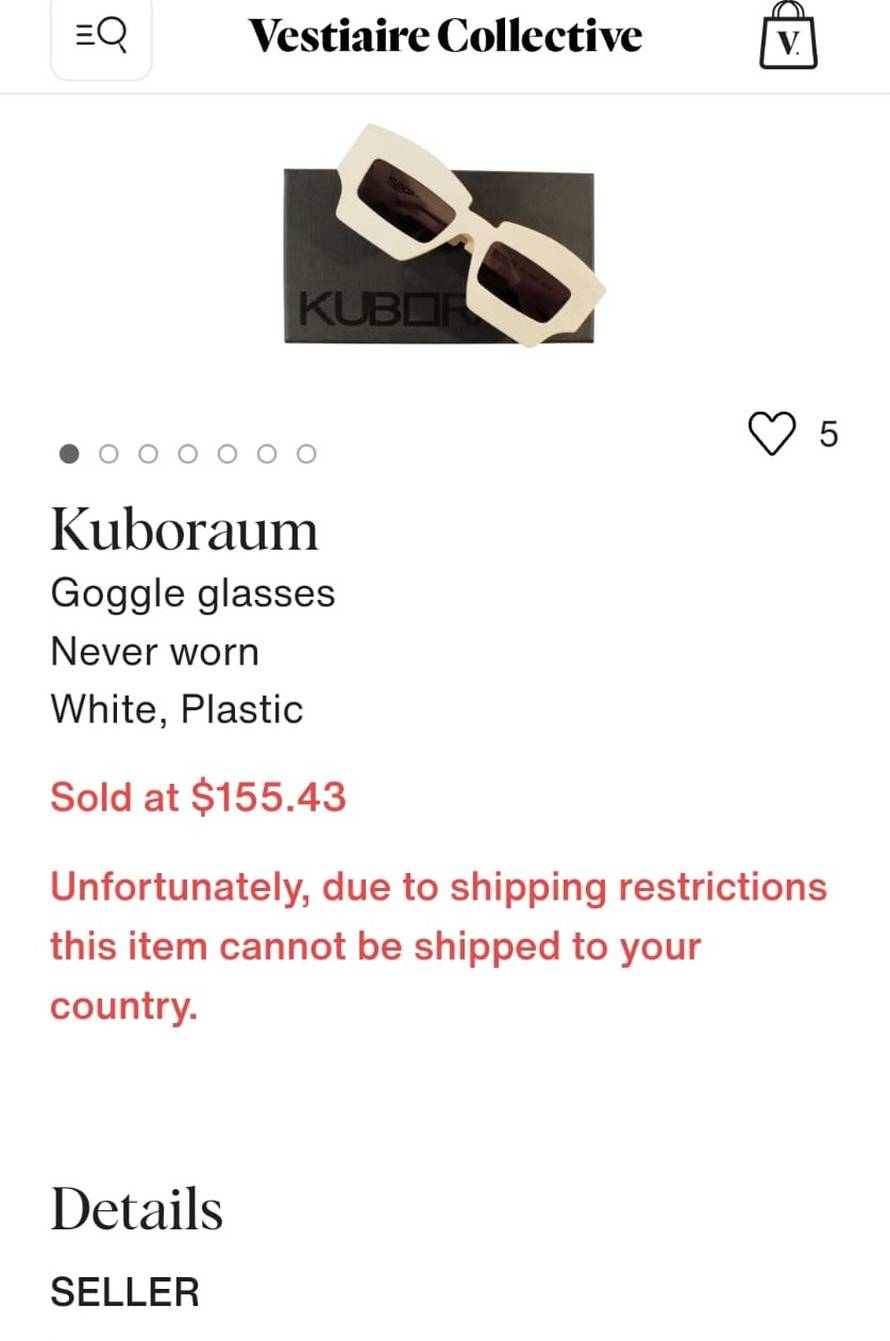The height and width of the screenshot is (1341, 890).
Task: Go to Vestiaire Collective home logo
Action: coord(445,36)
